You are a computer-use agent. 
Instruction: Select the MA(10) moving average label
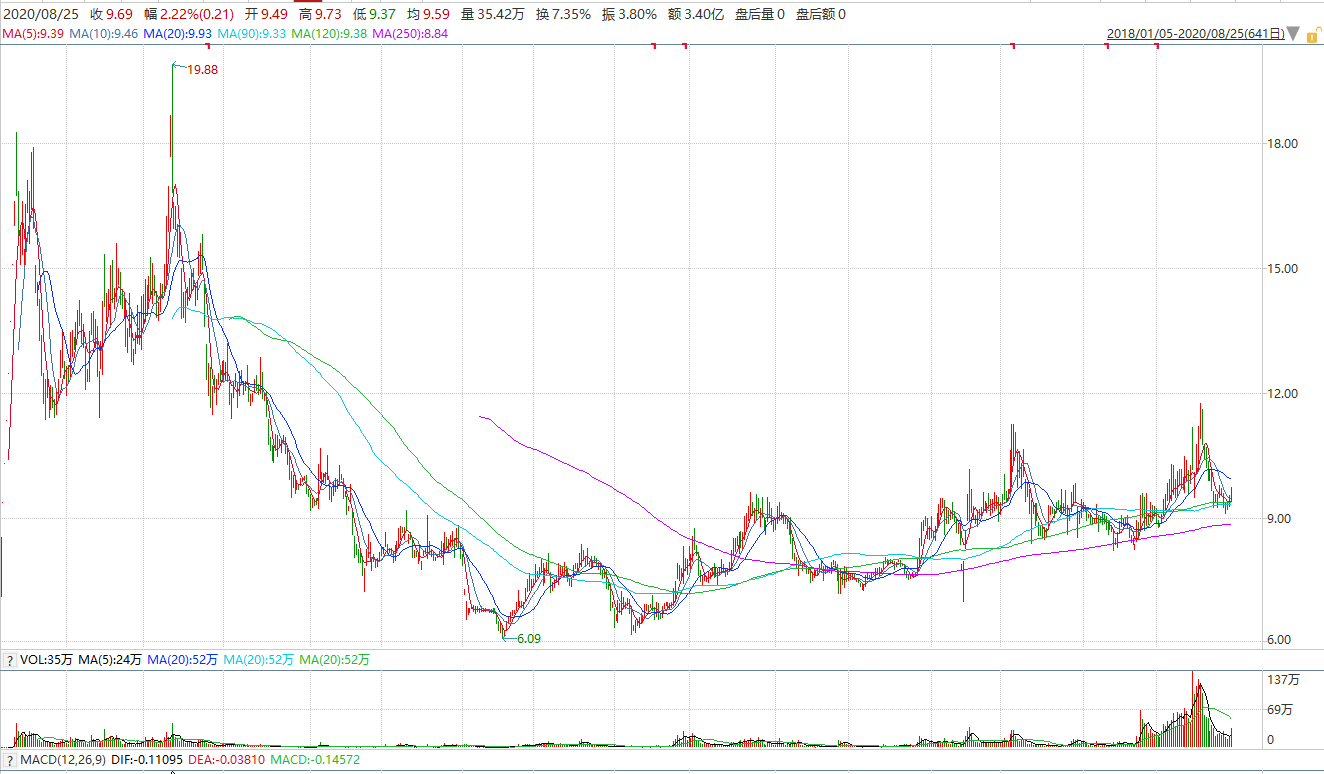click(x=104, y=34)
